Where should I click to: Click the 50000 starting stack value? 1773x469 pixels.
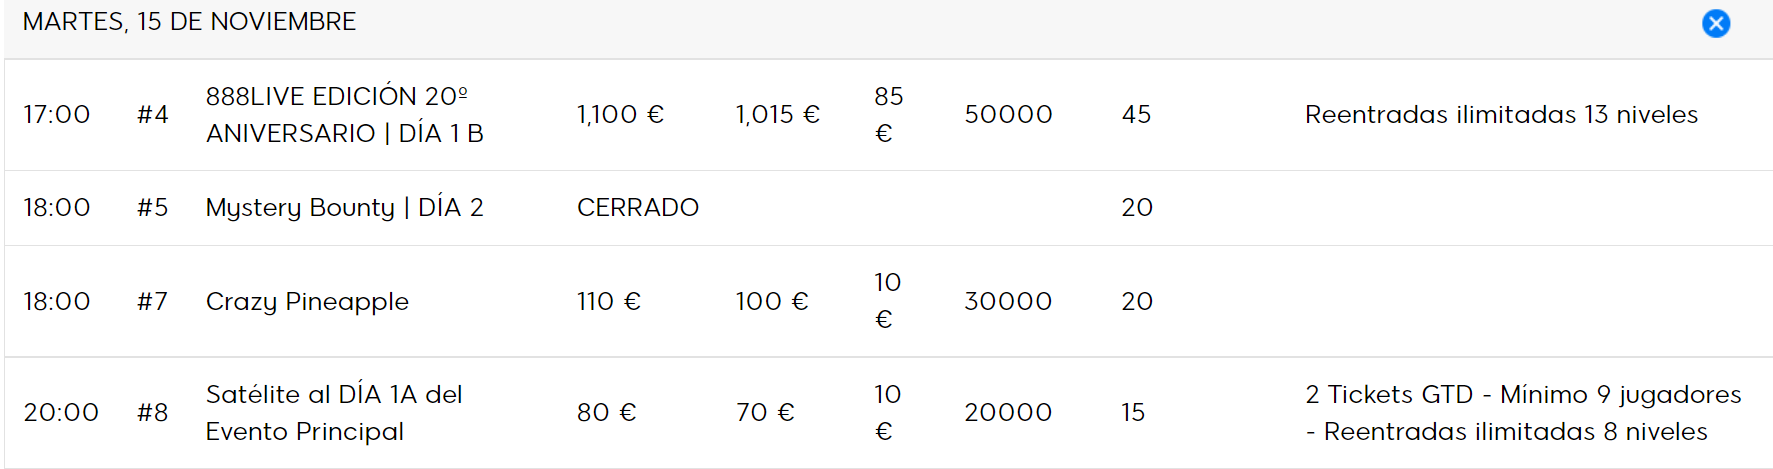point(1008,115)
